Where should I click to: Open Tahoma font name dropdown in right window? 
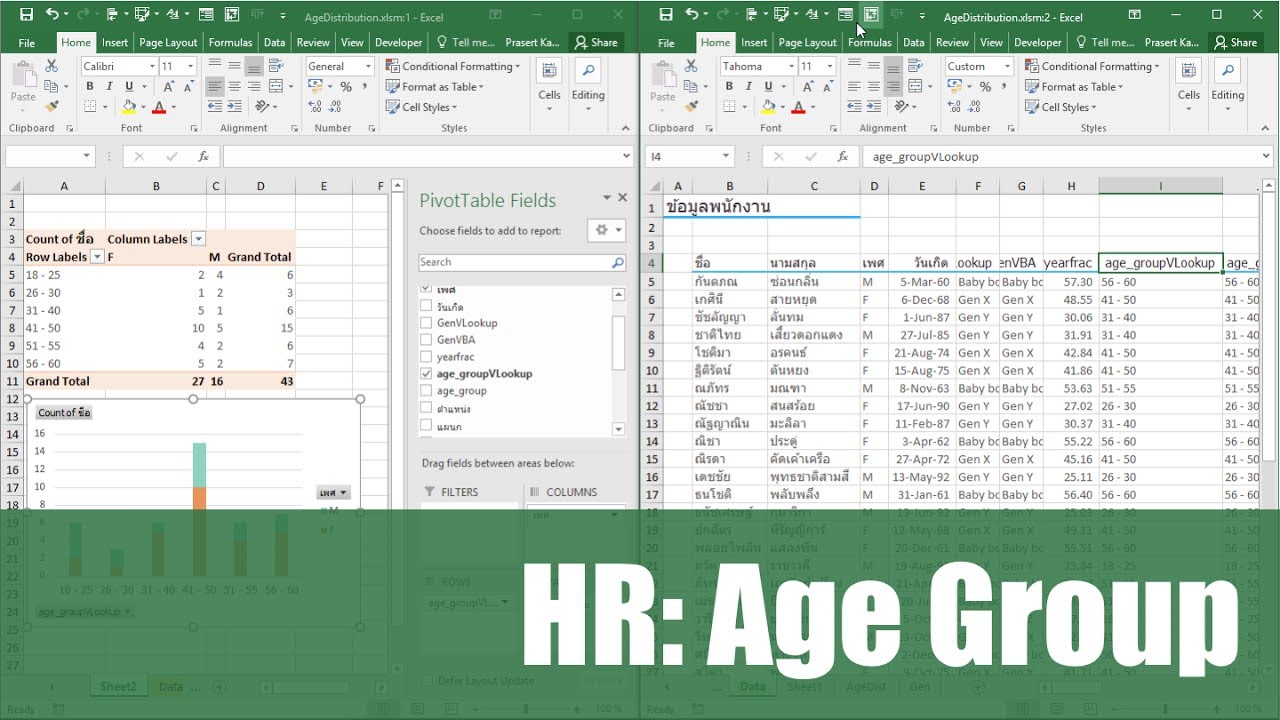pyautogui.click(x=792, y=66)
